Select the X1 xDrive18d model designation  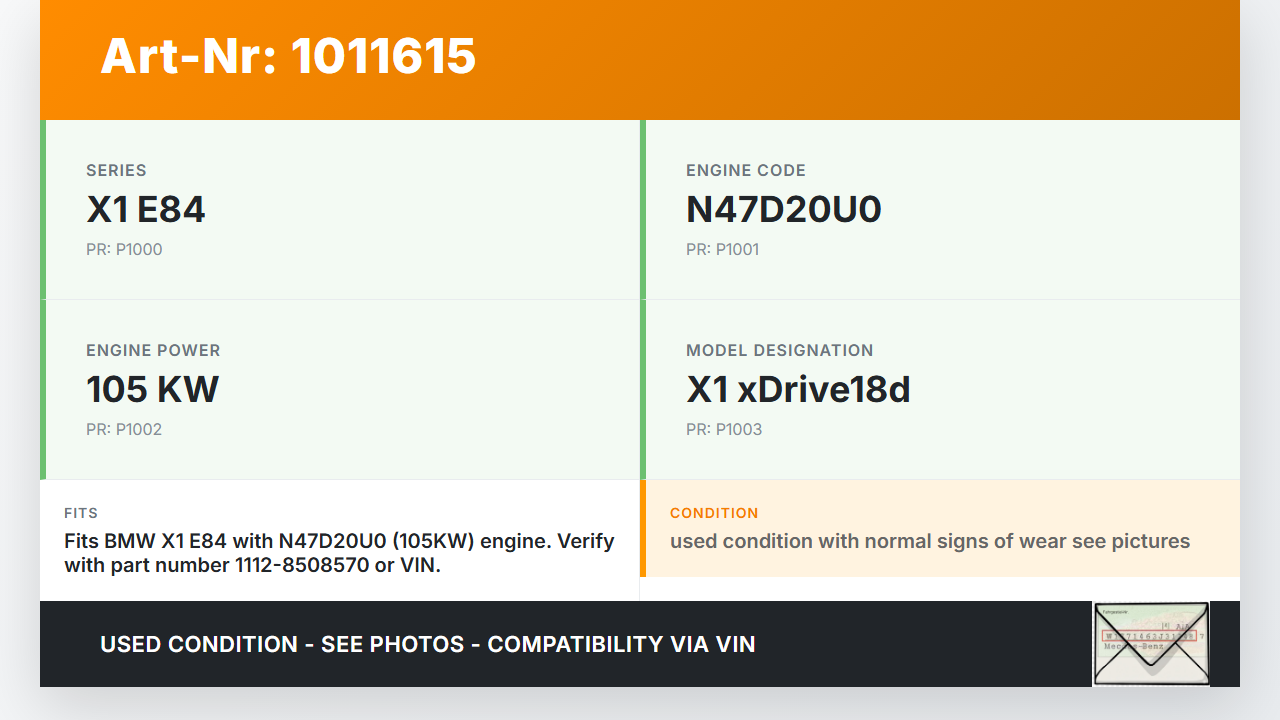coord(798,389)
